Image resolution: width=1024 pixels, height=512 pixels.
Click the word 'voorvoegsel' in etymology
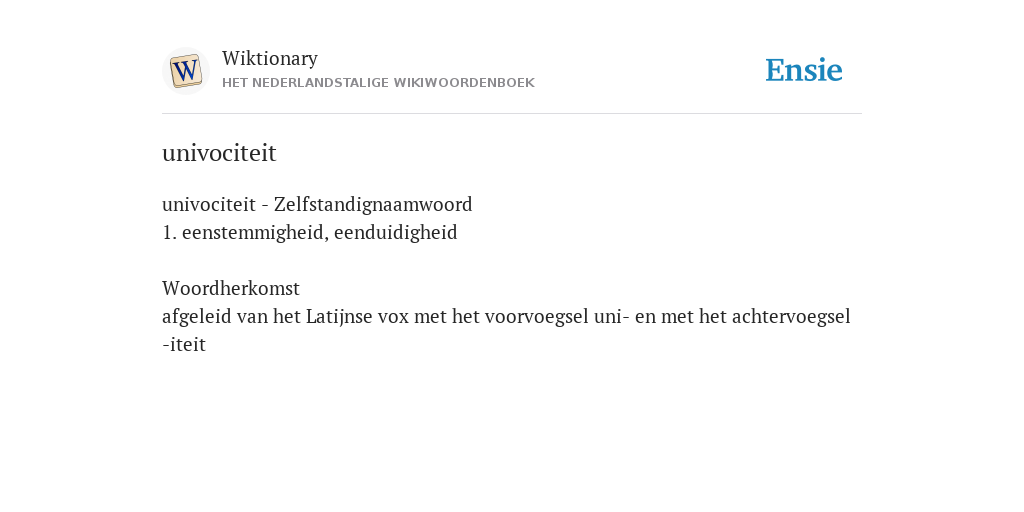pos(536,317)
